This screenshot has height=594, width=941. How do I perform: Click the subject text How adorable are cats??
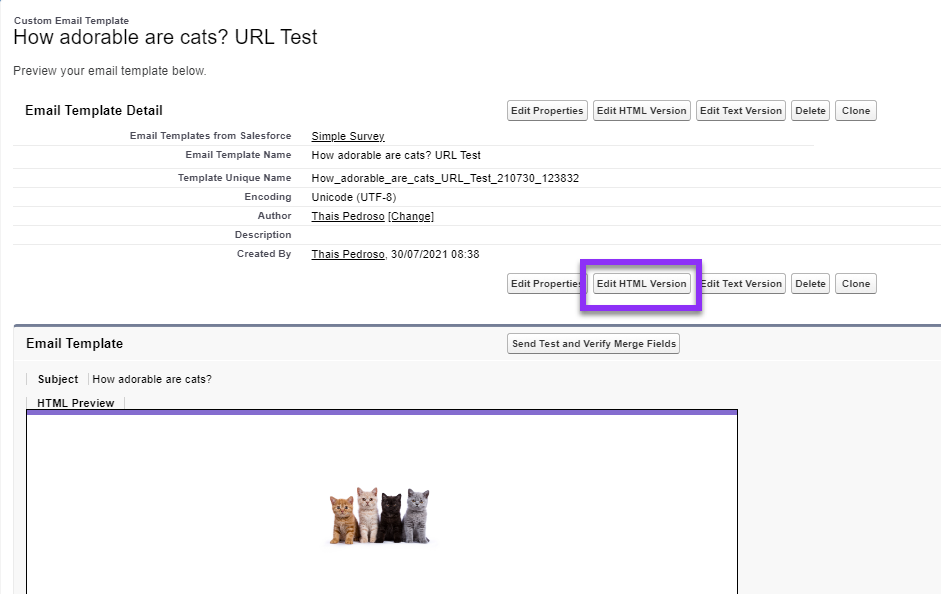click(152, 379)
